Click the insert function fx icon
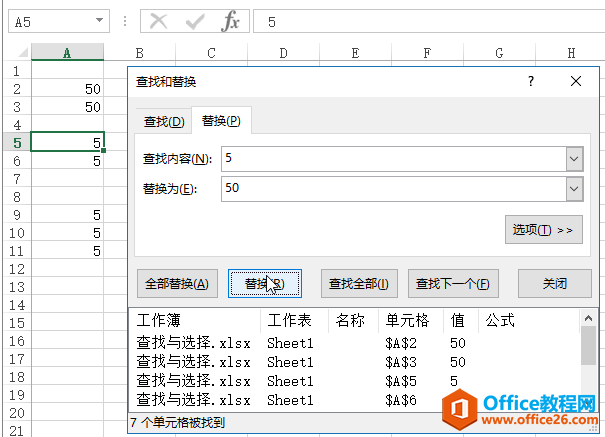This screenshot has height=437, width=605. [231, 21]
